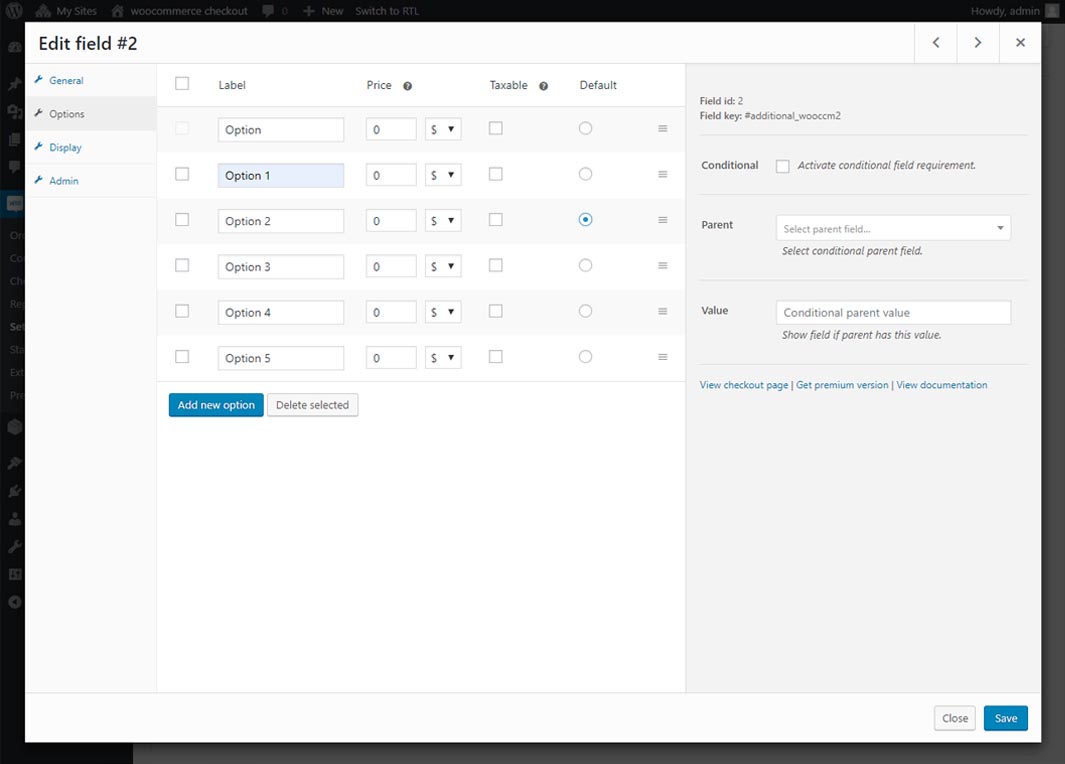The height and width of the screenshot is (764, 1065).
Task: Click the Conditional parent value input
Action: click(893, 312)
